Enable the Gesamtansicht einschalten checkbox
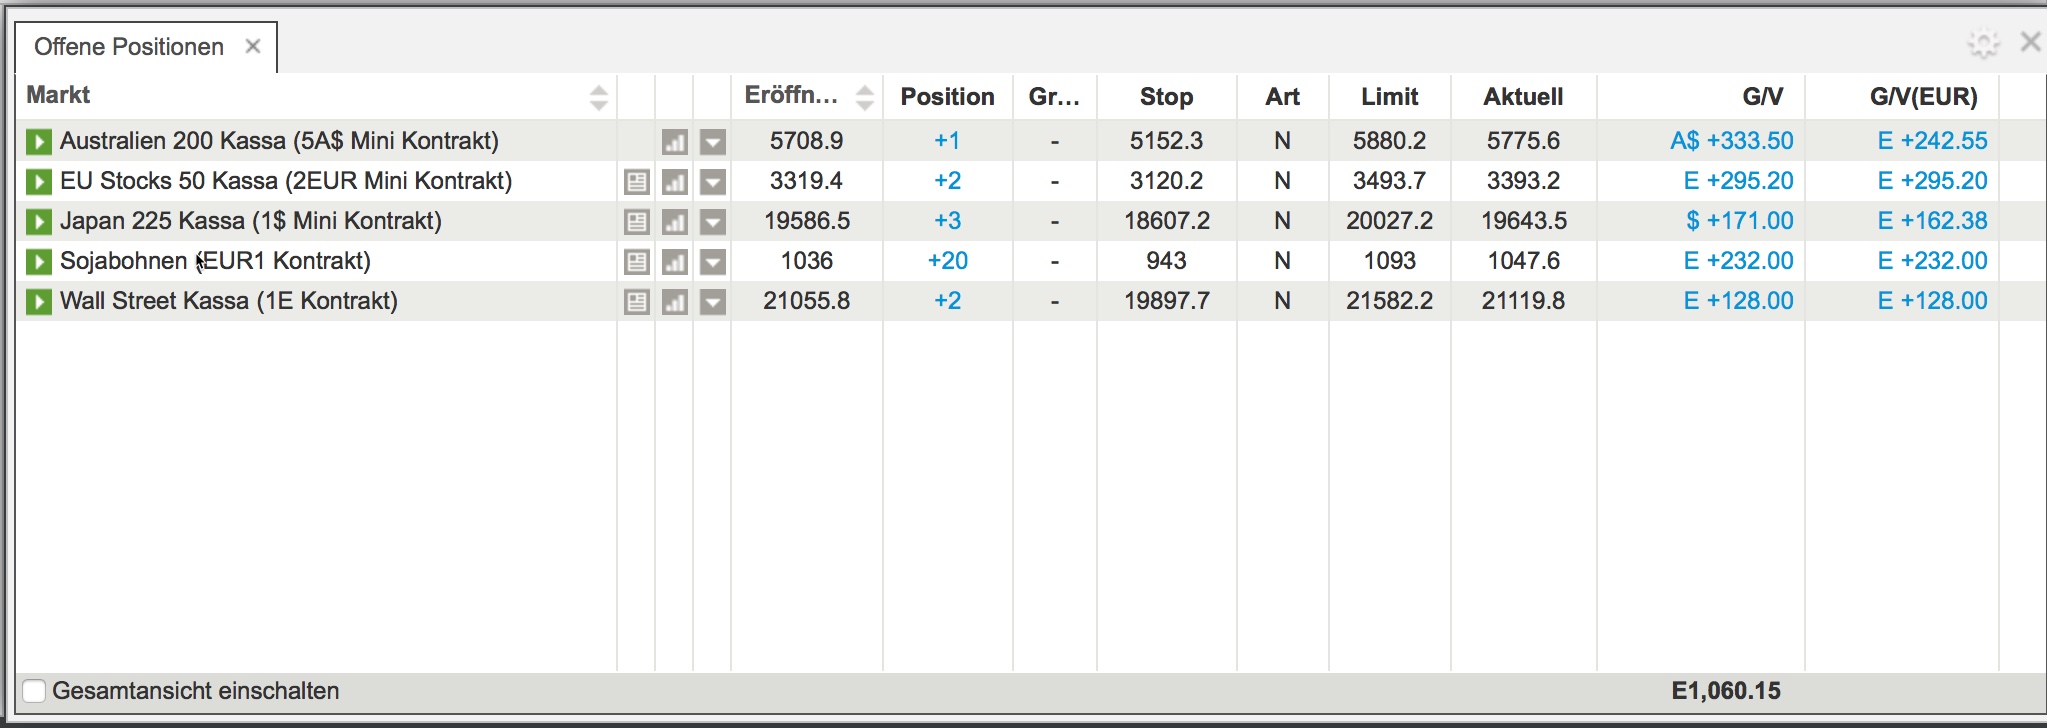Screen dimensions: 2047x728 (34, 691)
